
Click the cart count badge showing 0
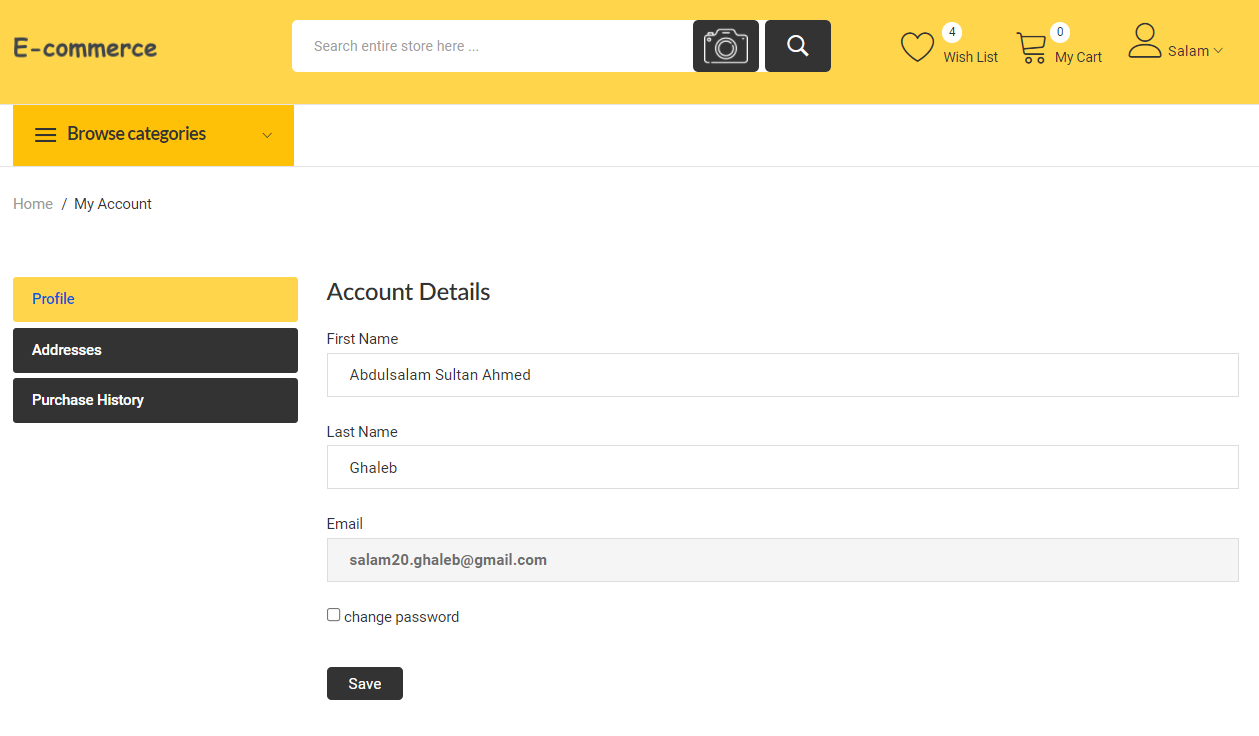[1062, 31]
